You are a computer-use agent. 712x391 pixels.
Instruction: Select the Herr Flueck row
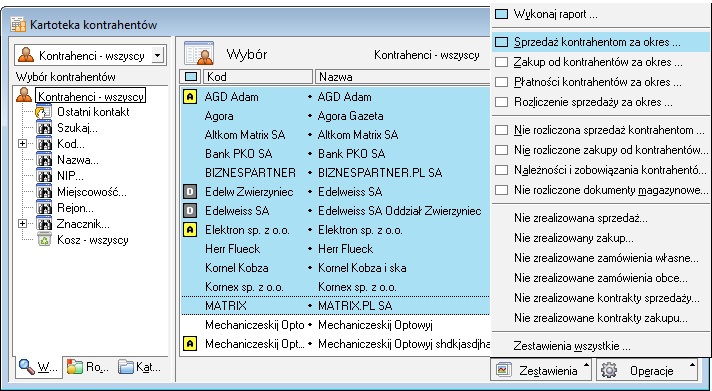pyautogui.click(x=336, y=249)
